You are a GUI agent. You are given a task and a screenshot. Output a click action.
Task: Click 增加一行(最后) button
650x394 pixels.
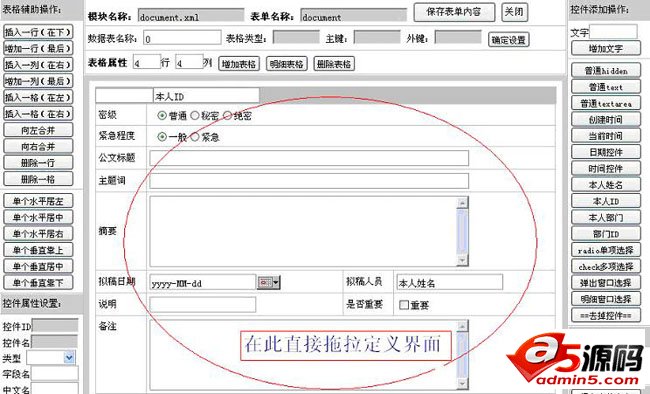click(38, 49)
